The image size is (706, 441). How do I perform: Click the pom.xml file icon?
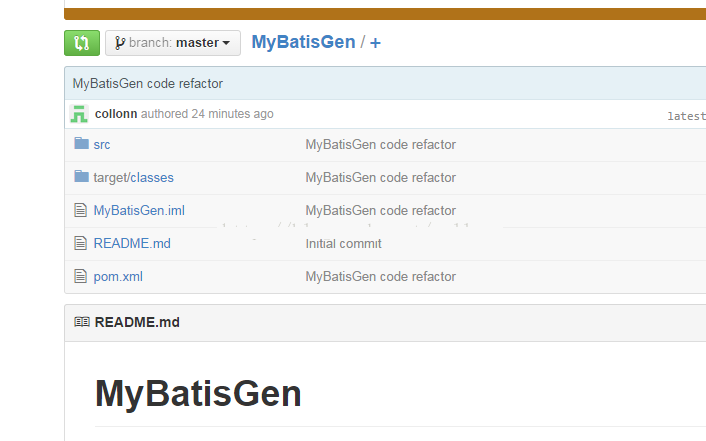pos(81,276)
